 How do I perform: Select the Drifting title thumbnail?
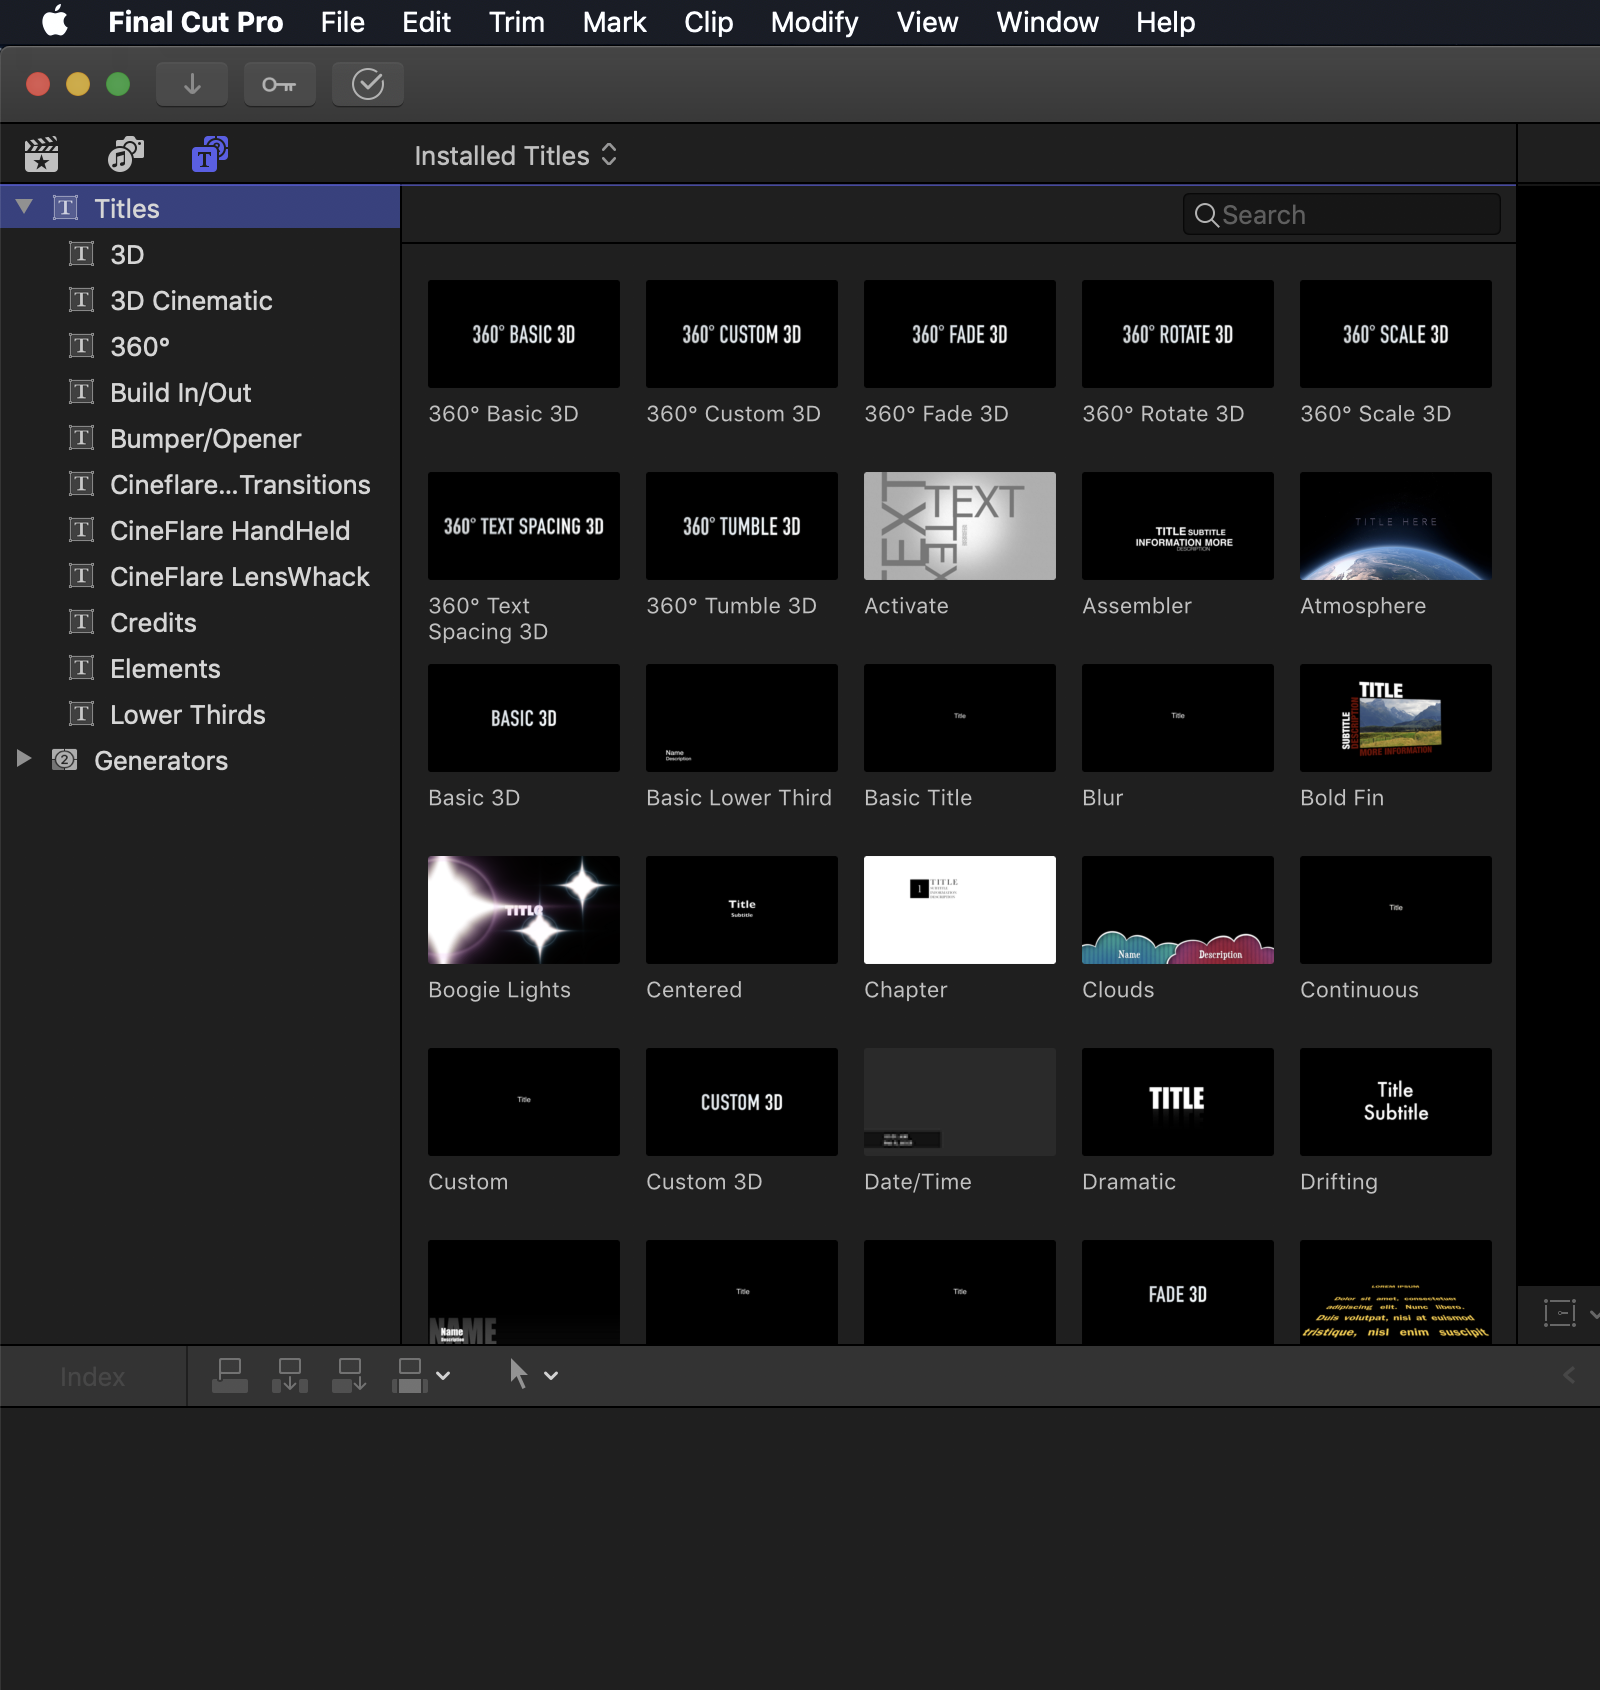pos(1396,1102)
